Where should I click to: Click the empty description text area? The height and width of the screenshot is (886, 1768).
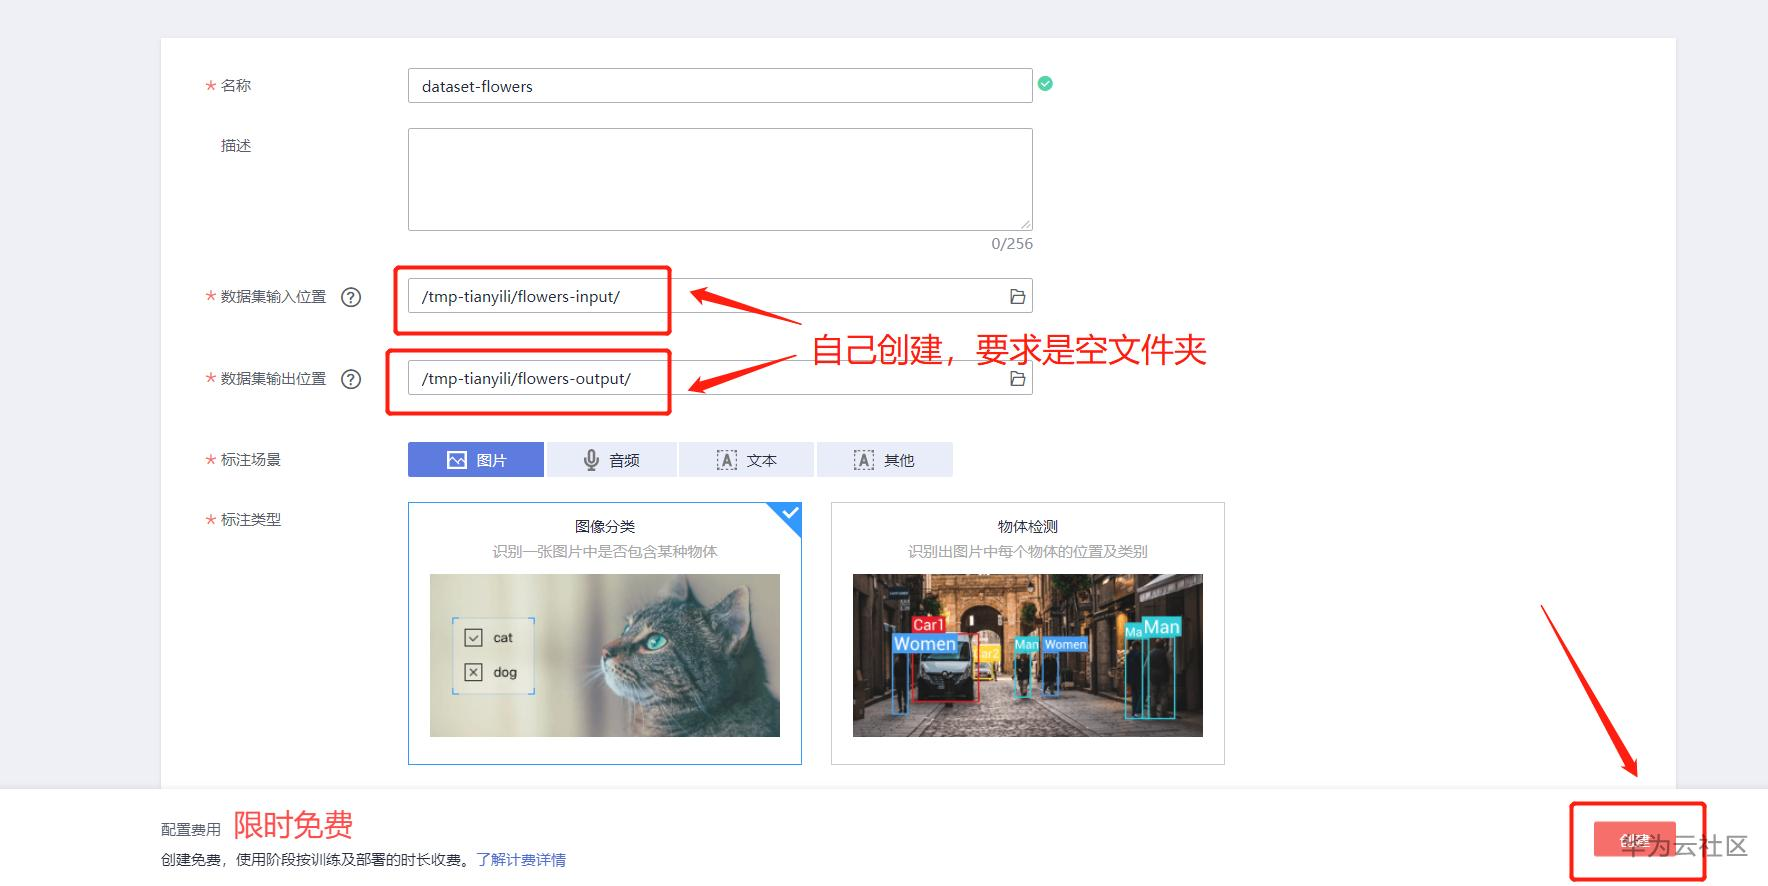point(720,180)
